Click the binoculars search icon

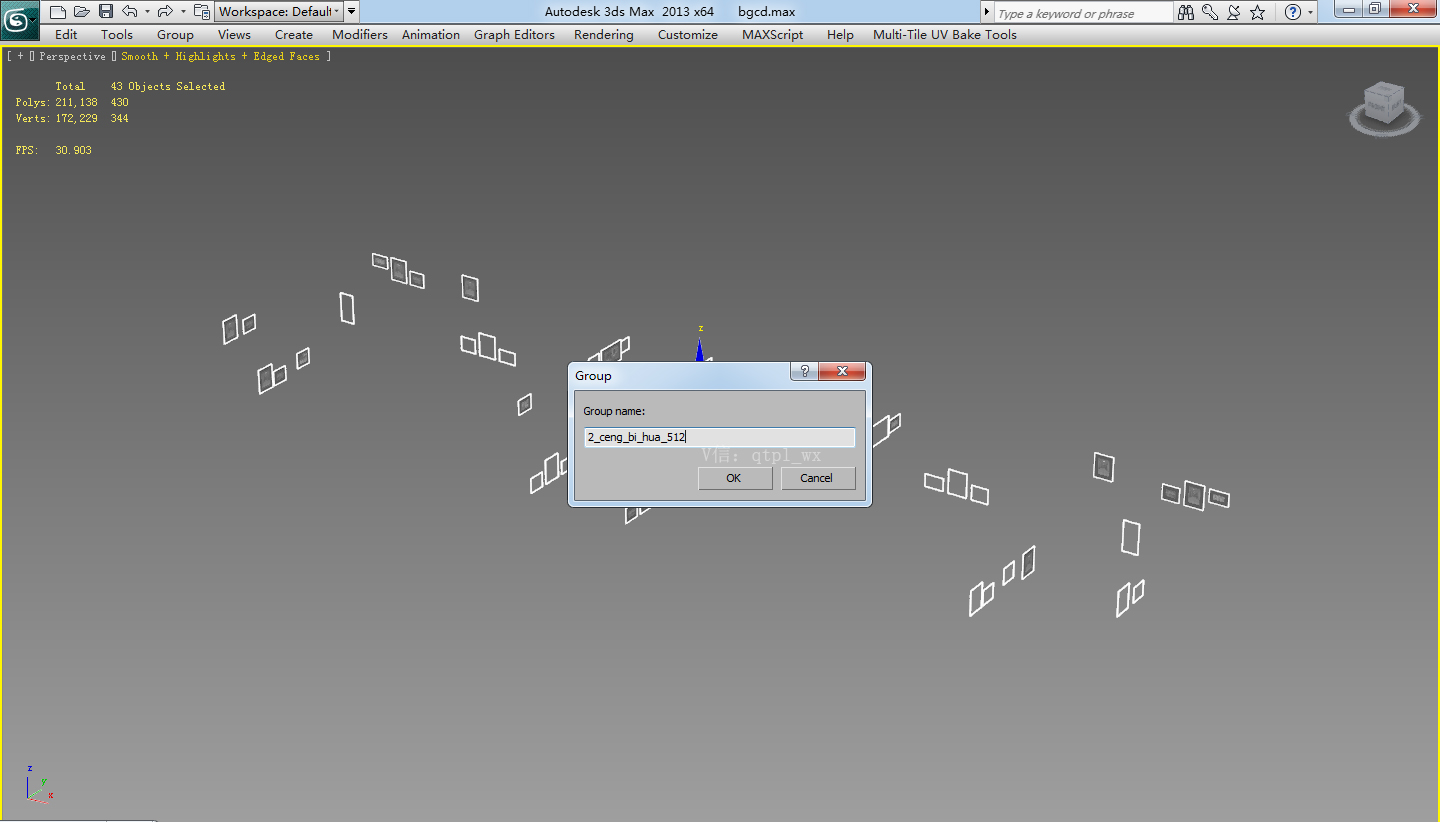coord(1186,13)
